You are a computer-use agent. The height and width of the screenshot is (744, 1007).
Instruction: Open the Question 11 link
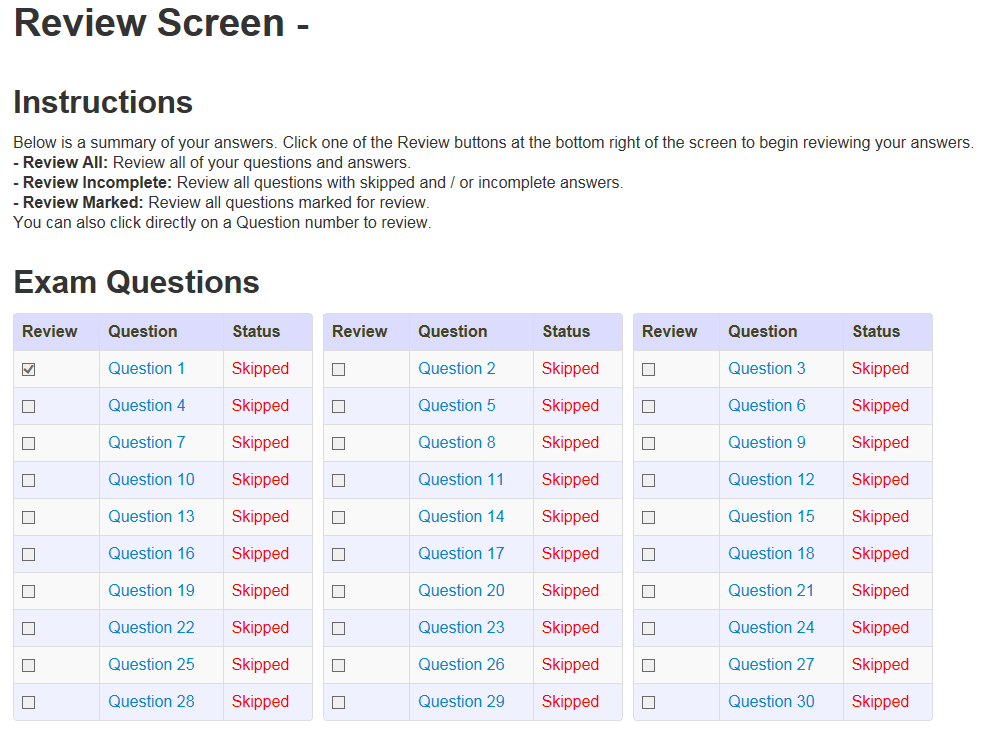pyautogui.click(x=461, y=480)
